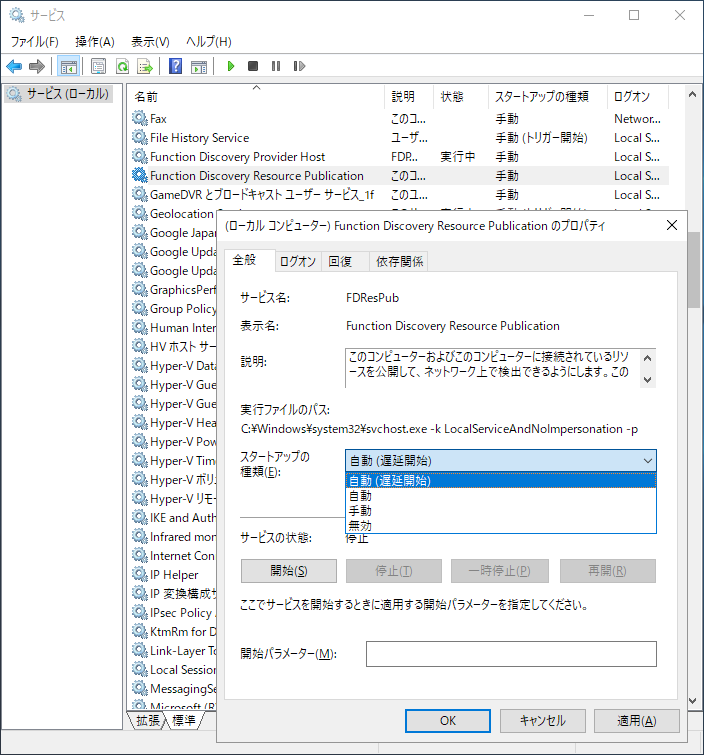Switch to the 拡張 view tab
Viewport: 704px width, 755px height.
point(148,720)
